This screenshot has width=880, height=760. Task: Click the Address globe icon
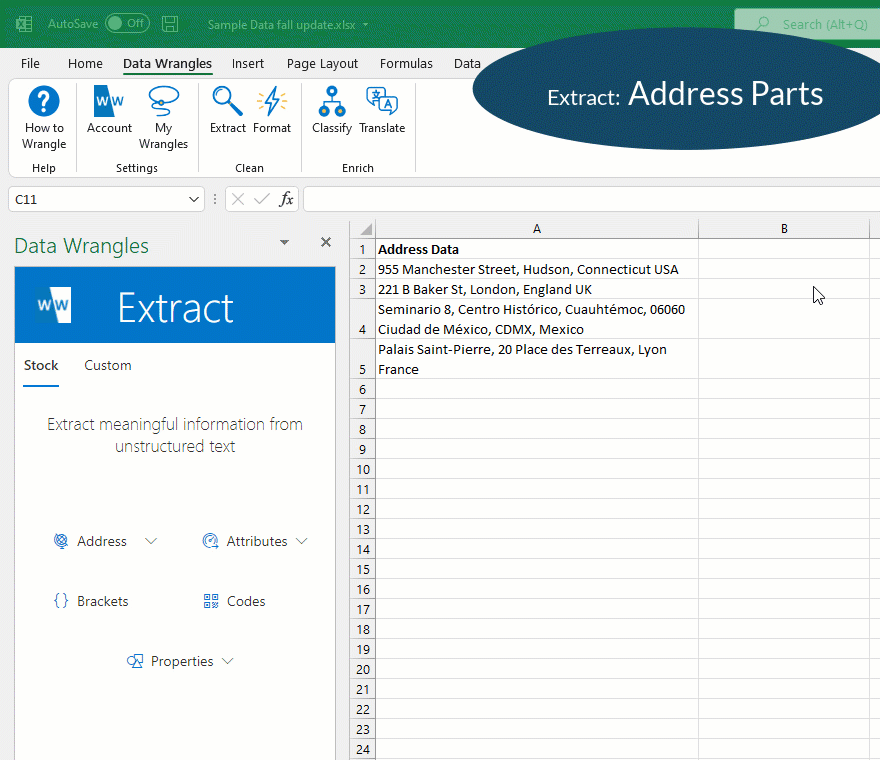coord(61,541)
